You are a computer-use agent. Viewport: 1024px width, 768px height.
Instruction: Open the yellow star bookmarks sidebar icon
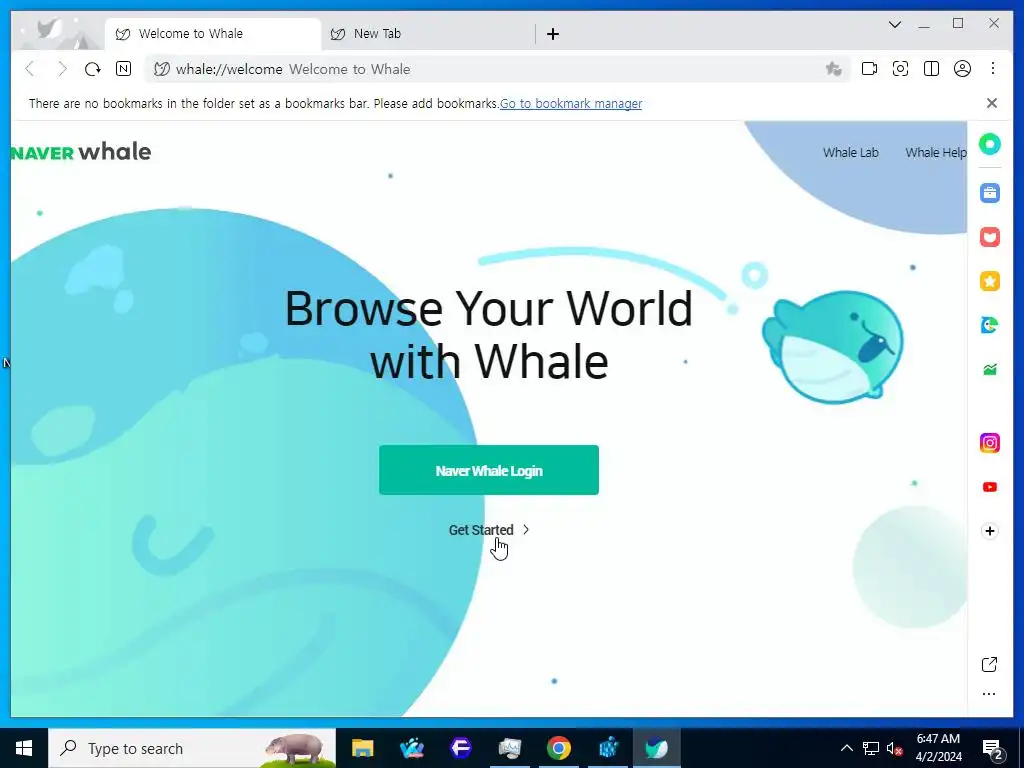[x=989, y=281]
